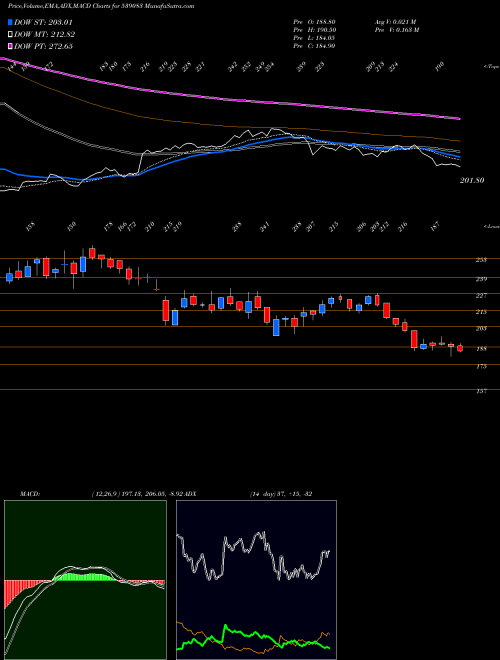
Task: Click the 203 price axis label
Action: pyautogui.click(x=481, y=328)
